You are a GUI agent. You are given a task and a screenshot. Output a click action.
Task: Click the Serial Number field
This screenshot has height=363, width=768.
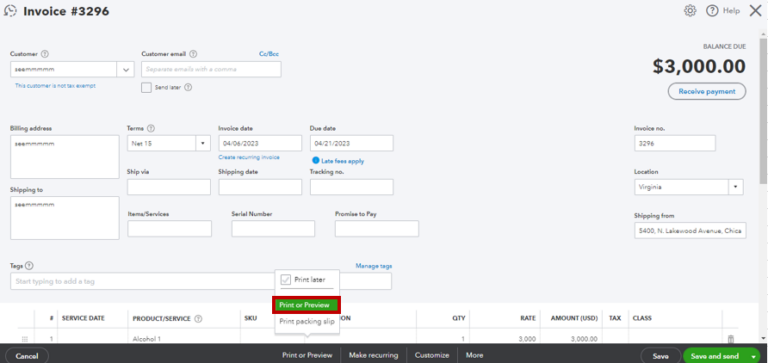click(x=273, y=229)
